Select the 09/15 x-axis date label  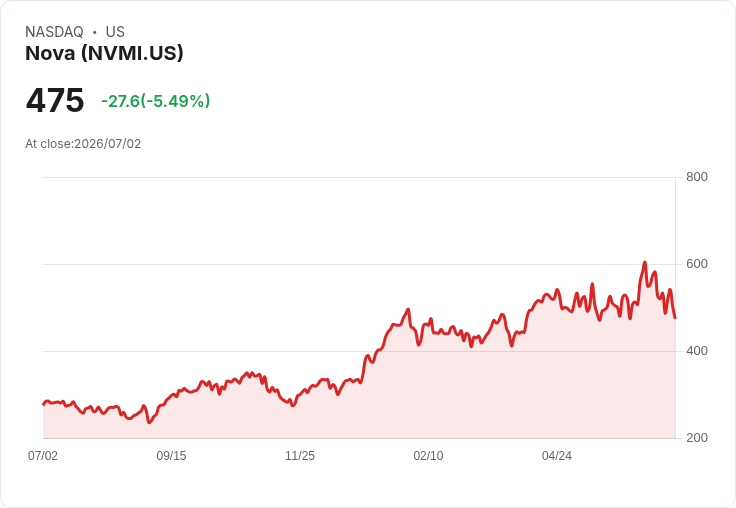click(x=171, y=455)
